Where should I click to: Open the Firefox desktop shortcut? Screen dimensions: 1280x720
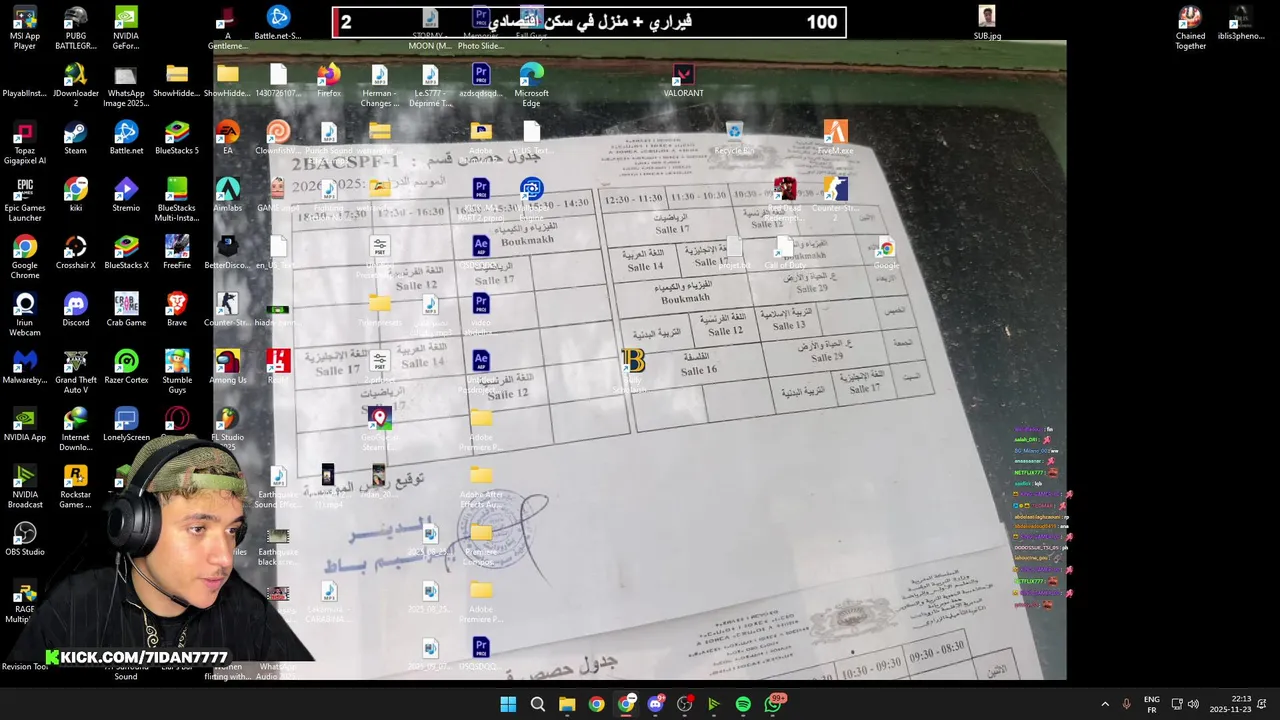tap(329, 82)
